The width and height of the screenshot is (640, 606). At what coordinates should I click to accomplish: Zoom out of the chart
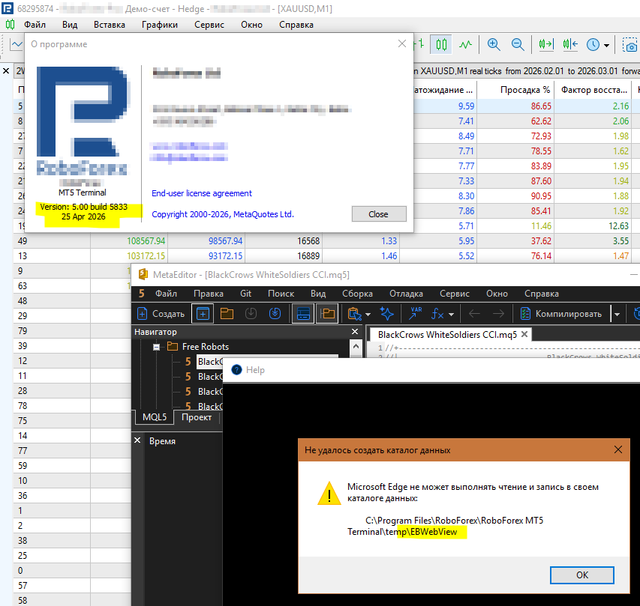(518, 45)
